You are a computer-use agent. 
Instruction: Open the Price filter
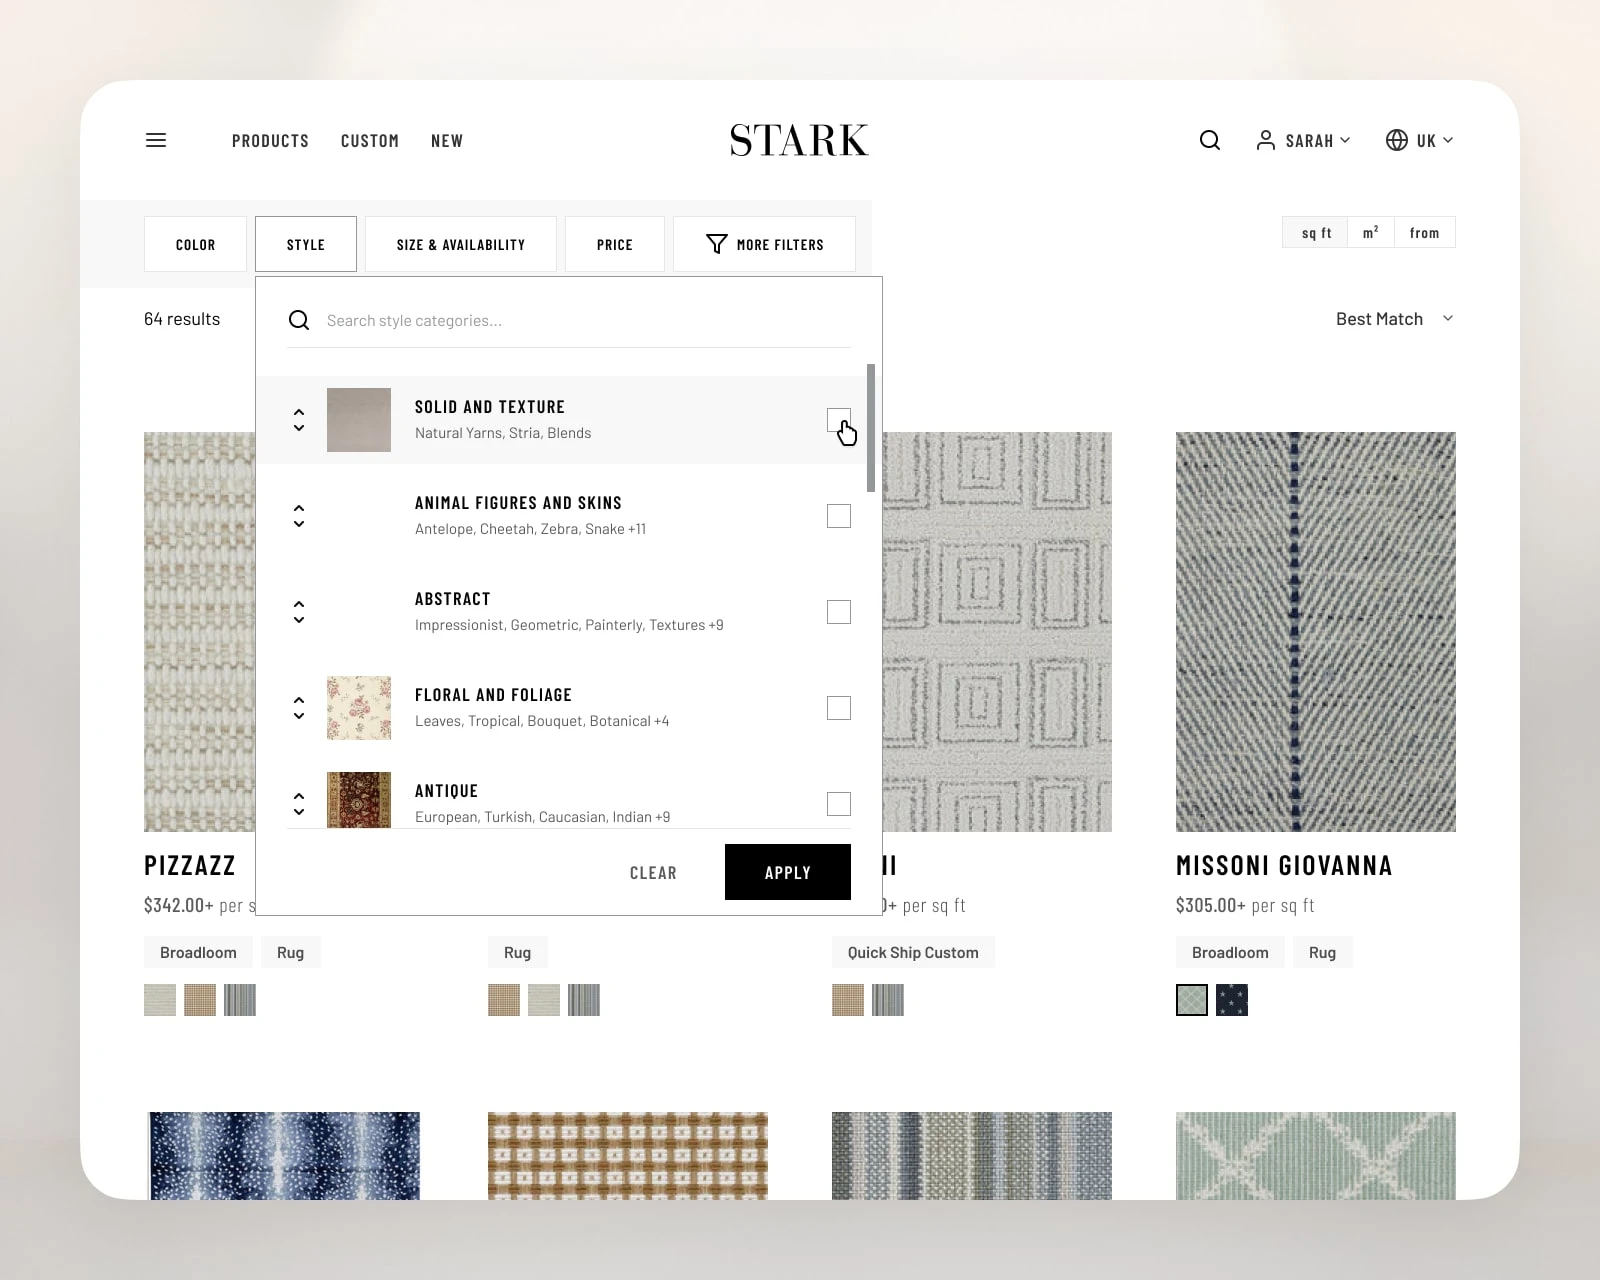pos(615,244)
